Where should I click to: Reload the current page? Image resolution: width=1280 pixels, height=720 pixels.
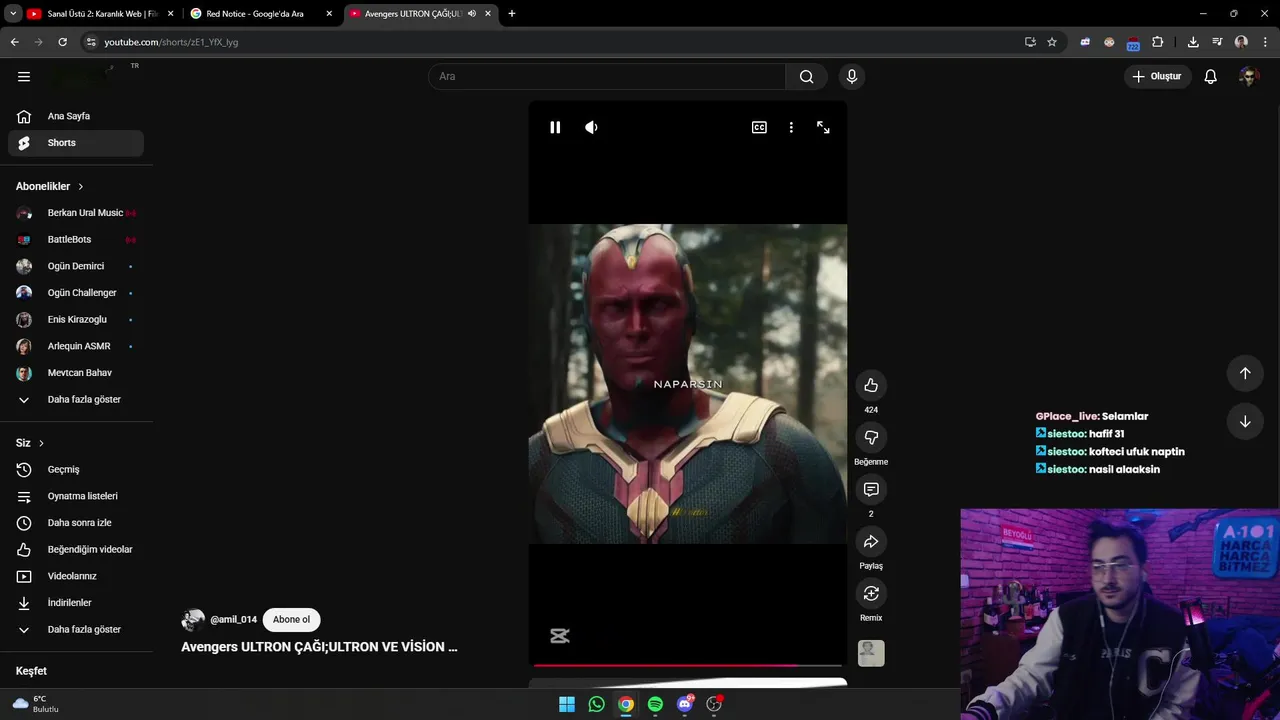(62, 42)
